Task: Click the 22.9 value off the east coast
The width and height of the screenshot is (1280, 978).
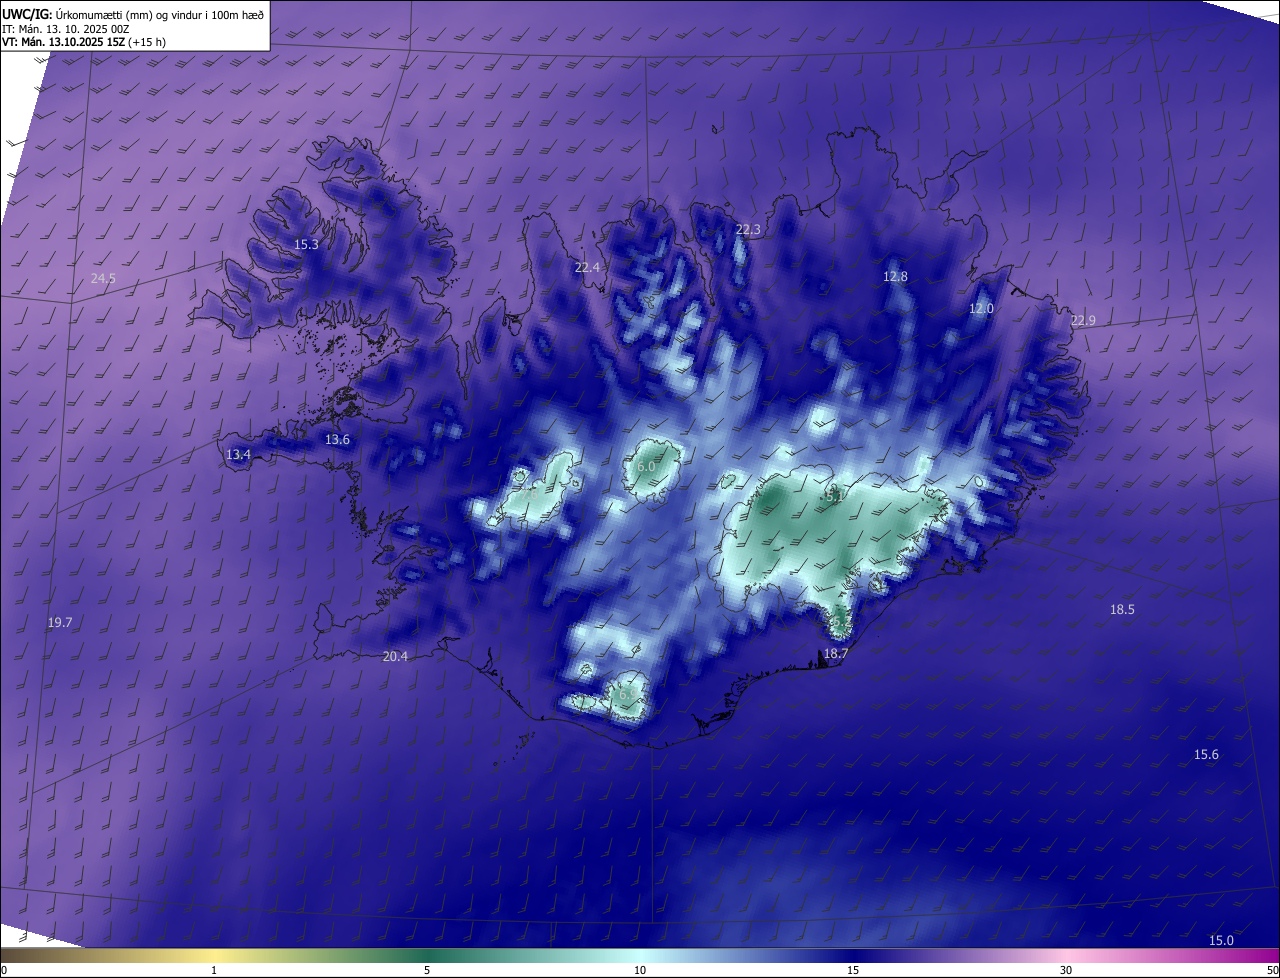Action: coord(1083,321)
